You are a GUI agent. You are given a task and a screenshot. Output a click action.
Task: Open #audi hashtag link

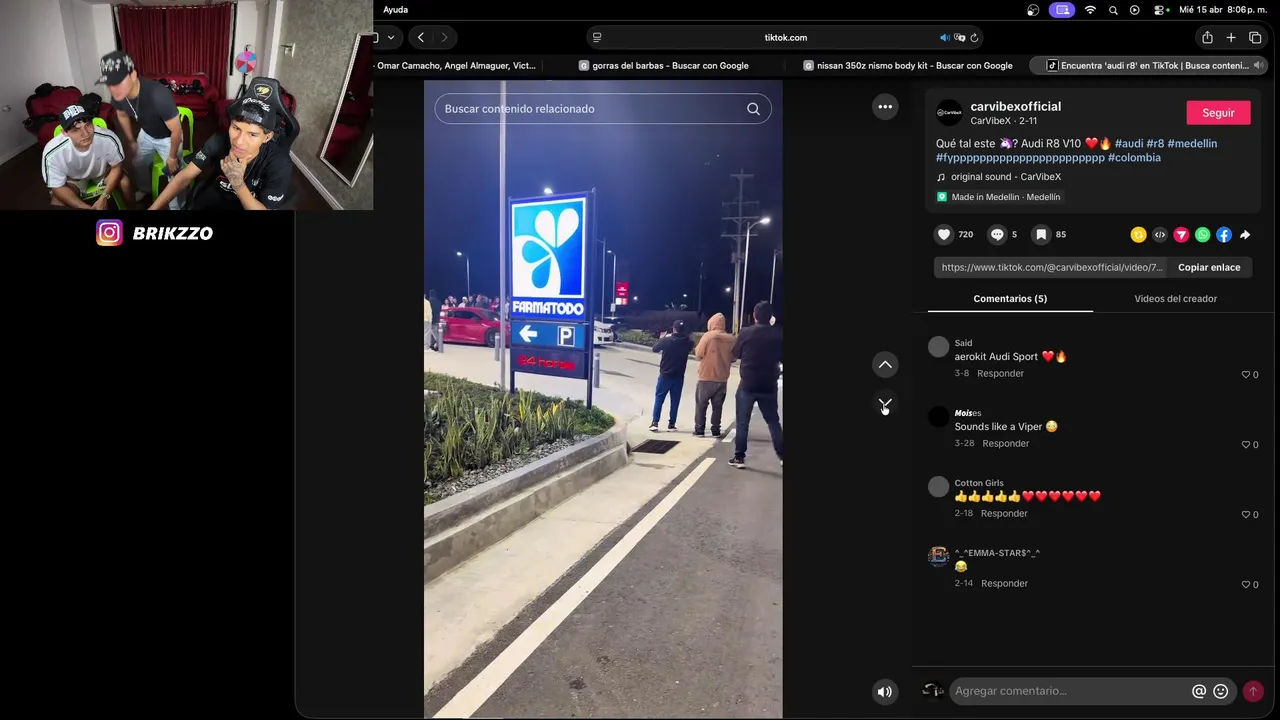(x=1129, y=144)
